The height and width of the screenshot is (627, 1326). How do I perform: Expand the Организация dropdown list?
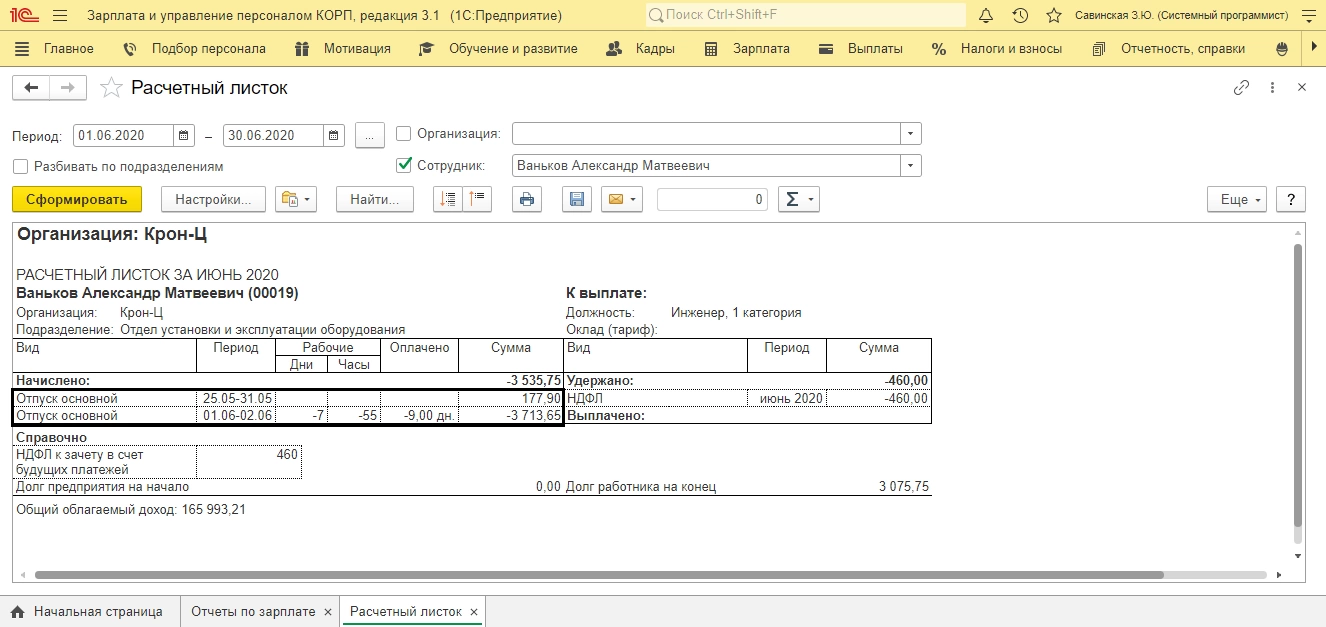(x=911, y=134)
